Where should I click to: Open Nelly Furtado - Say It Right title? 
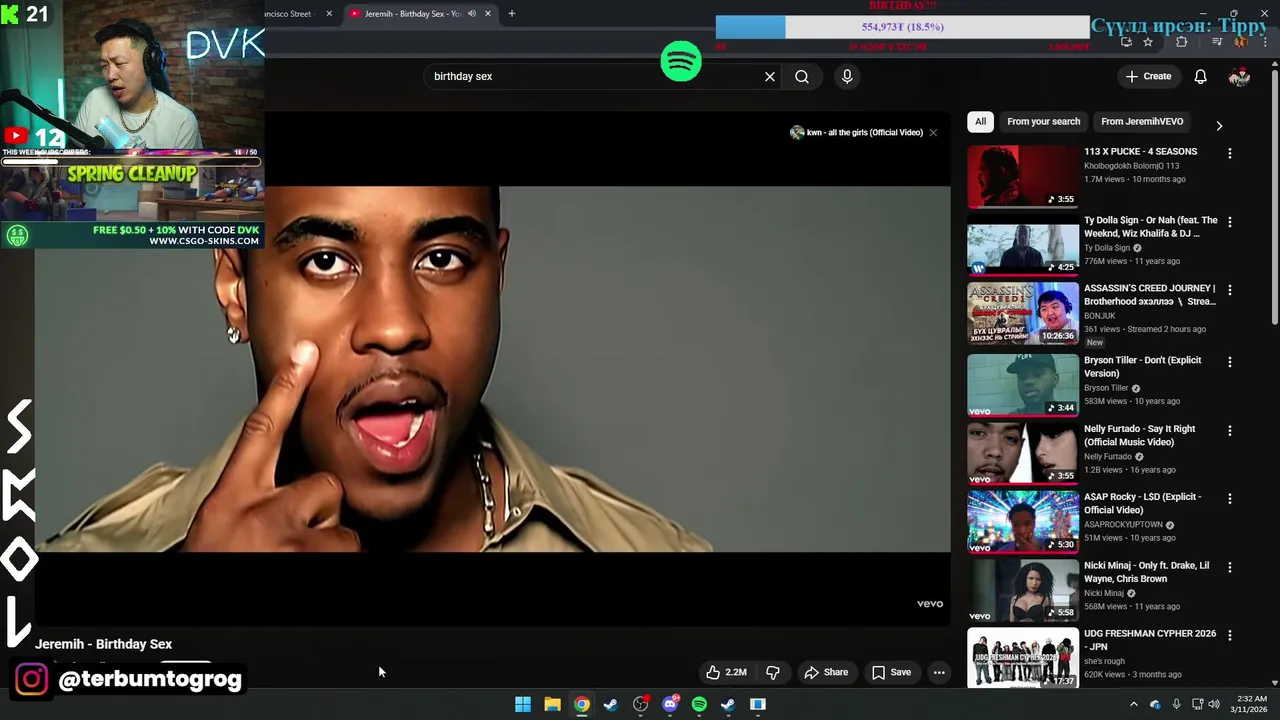pyautogui.click(x=1140, y=435)
